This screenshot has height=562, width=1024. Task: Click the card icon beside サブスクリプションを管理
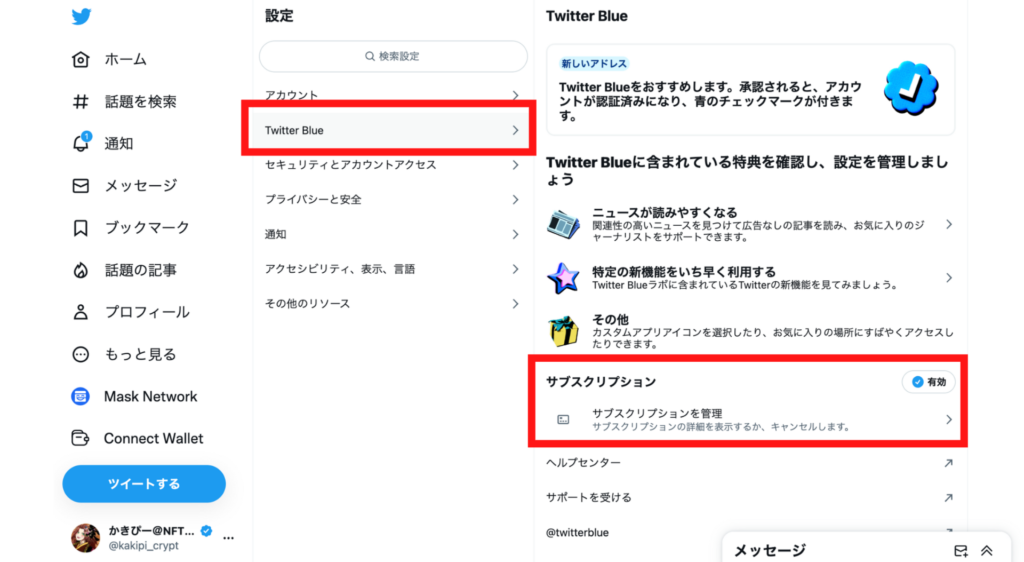563,420
